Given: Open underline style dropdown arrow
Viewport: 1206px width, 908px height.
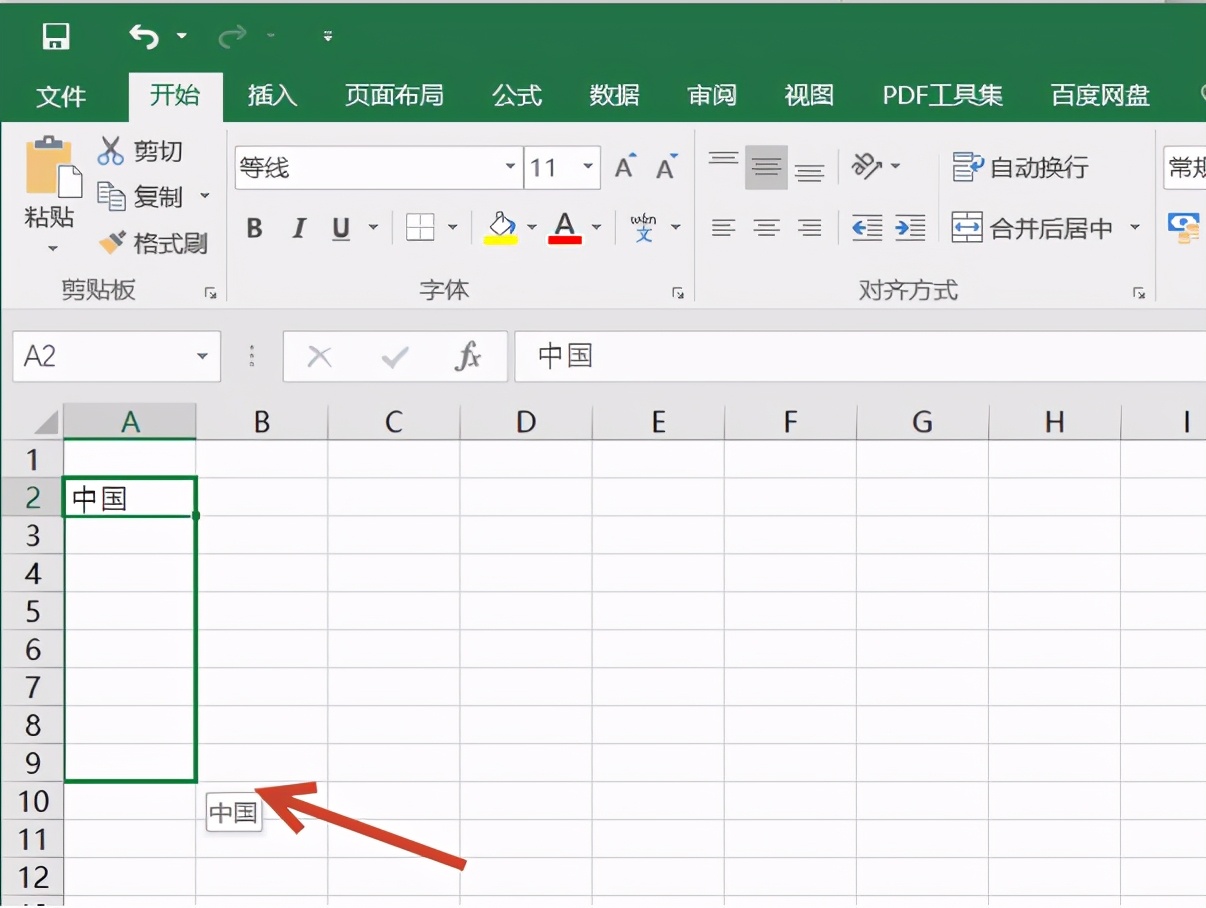Looking at the screenshot, I should 373,229.
